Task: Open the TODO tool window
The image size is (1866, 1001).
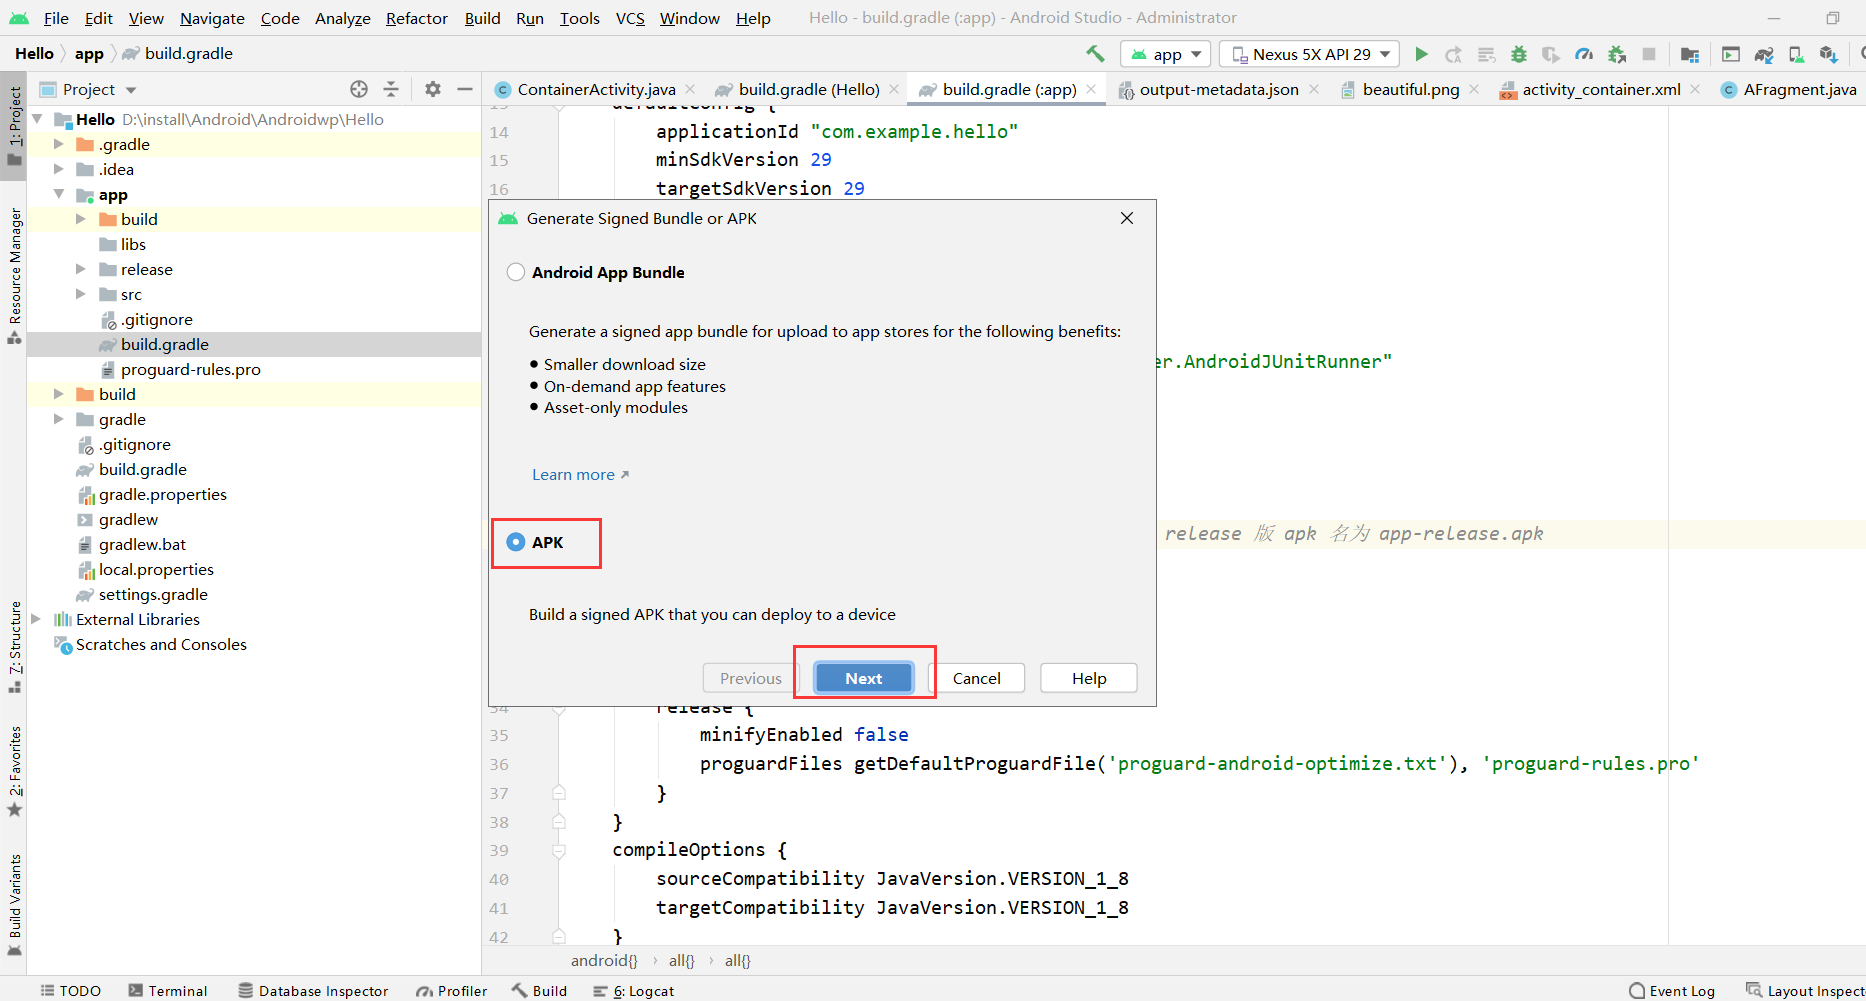Action: [70, 990]
